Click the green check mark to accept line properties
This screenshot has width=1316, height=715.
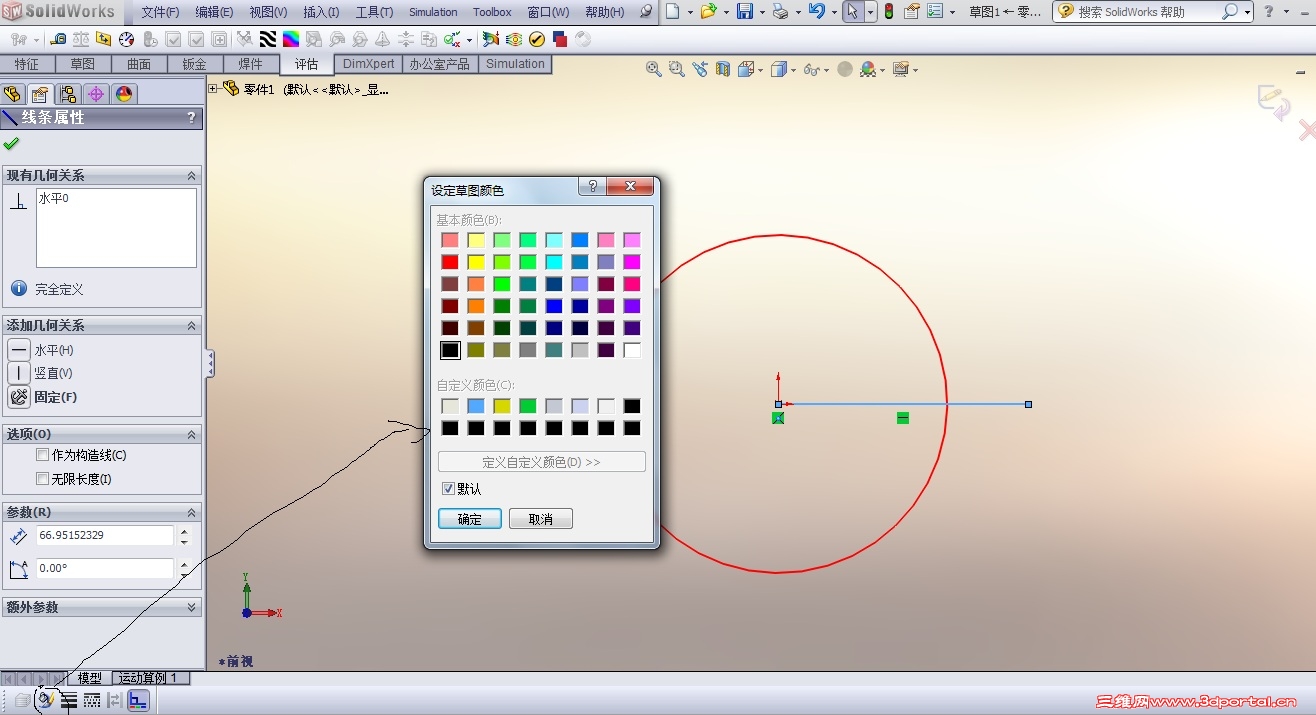12,144
